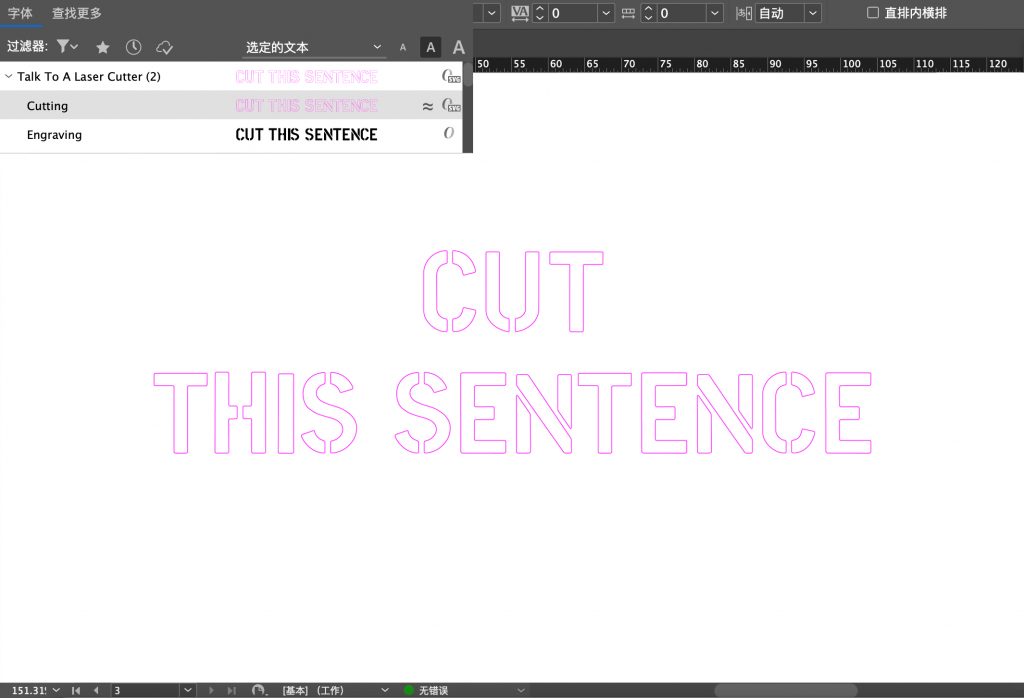1024x698 pixels.
Task: Click the 自动 value field
Action: point(780,13)
